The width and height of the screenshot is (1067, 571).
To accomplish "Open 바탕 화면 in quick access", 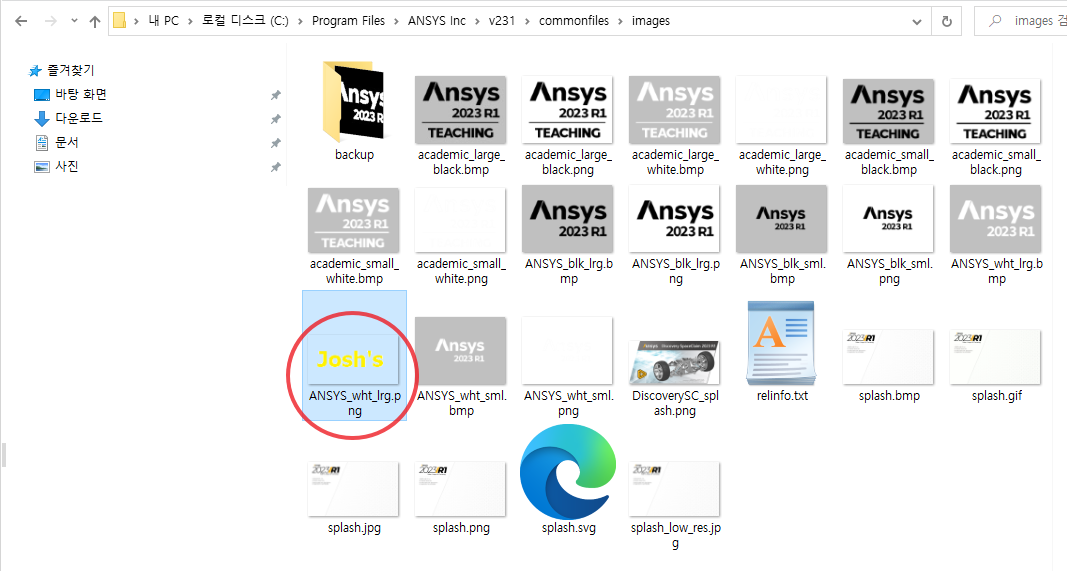I will coord(80,95).
